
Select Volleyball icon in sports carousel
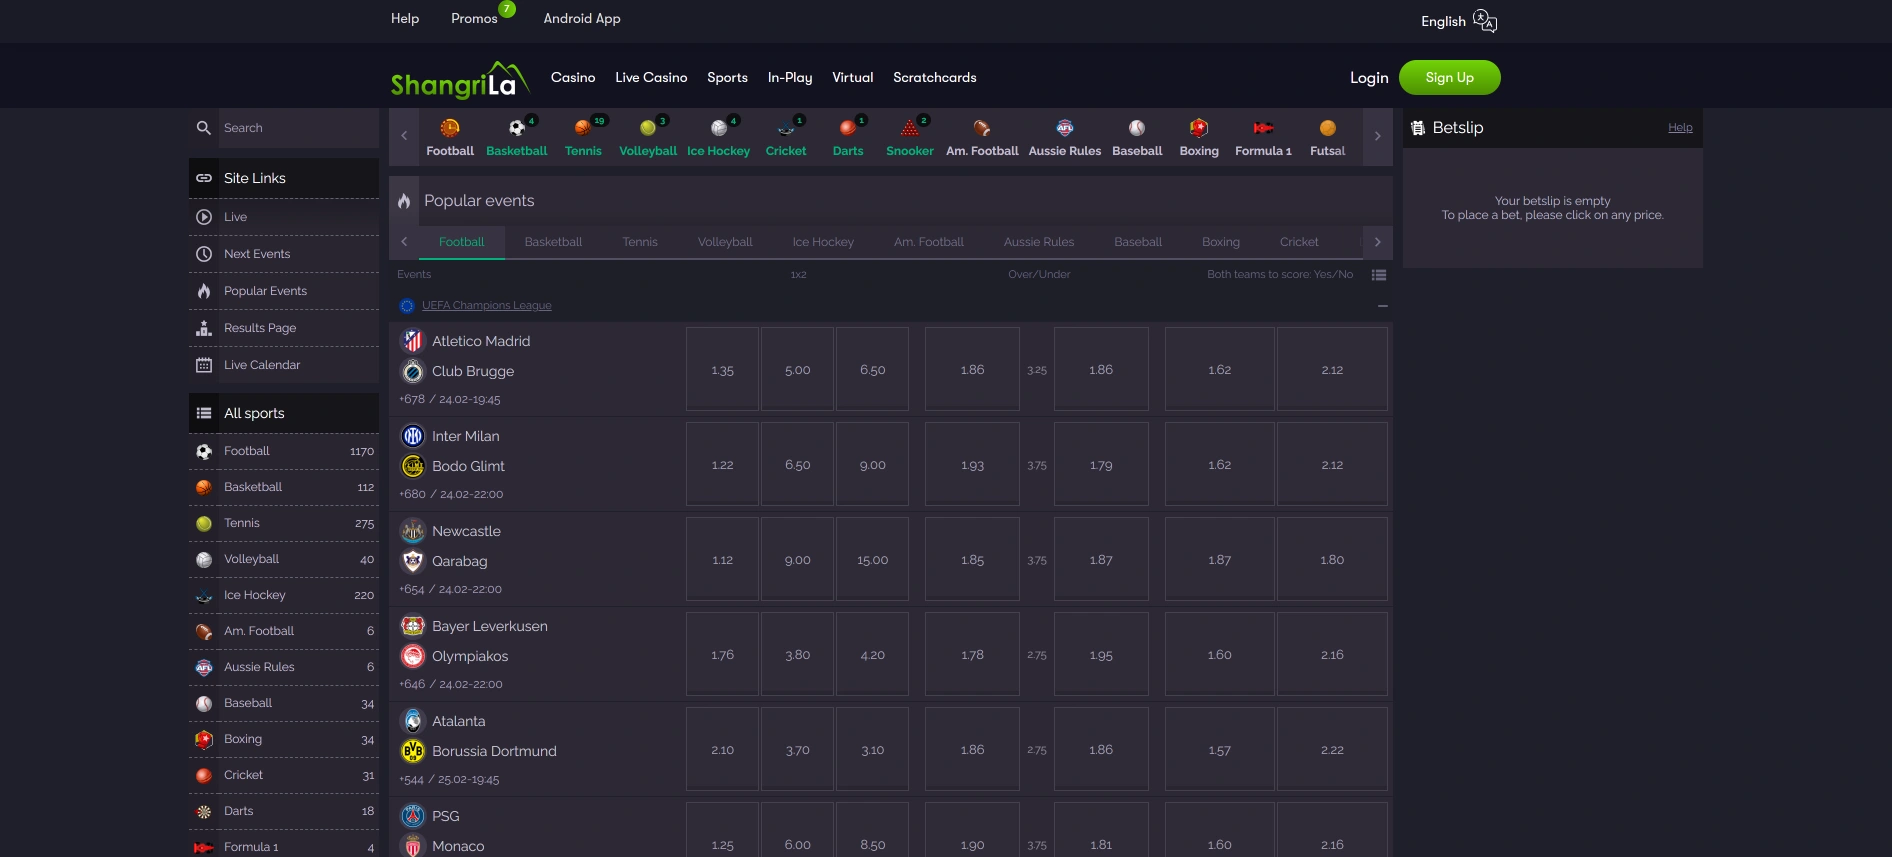click(648, 127)
